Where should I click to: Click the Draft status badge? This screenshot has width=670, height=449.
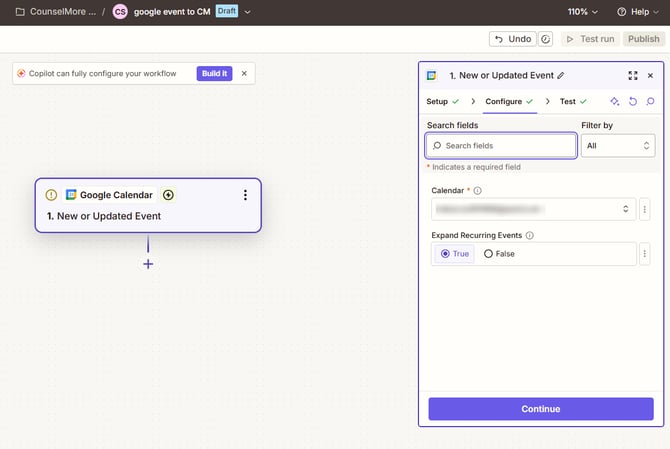pos(226,11)
